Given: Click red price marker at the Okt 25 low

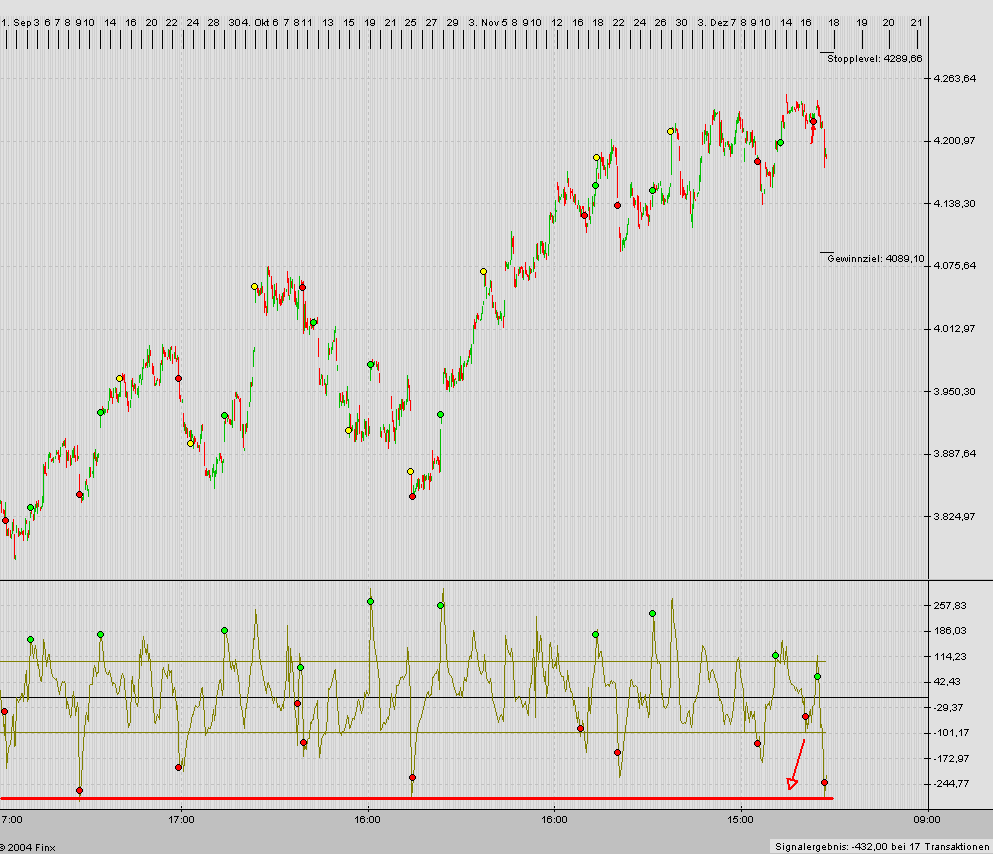Looking at the screenshot, I should (412, 496).
